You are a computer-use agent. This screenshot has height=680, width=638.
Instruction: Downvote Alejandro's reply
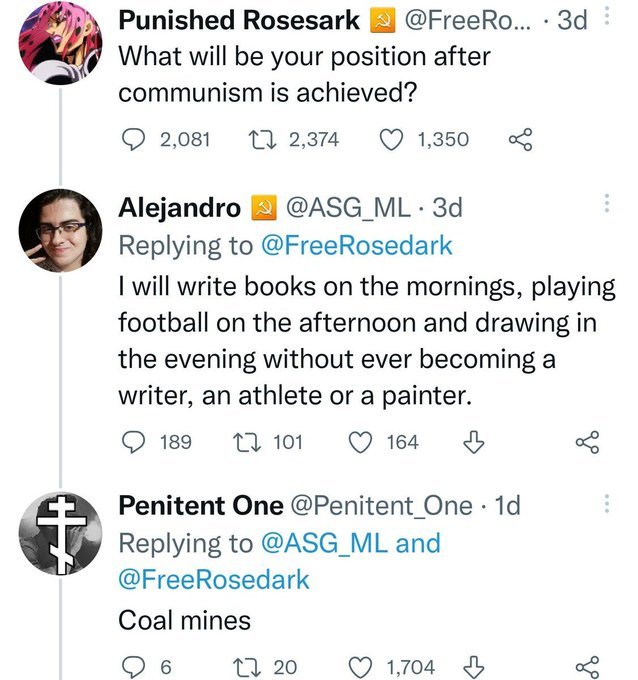pos(474,442)
